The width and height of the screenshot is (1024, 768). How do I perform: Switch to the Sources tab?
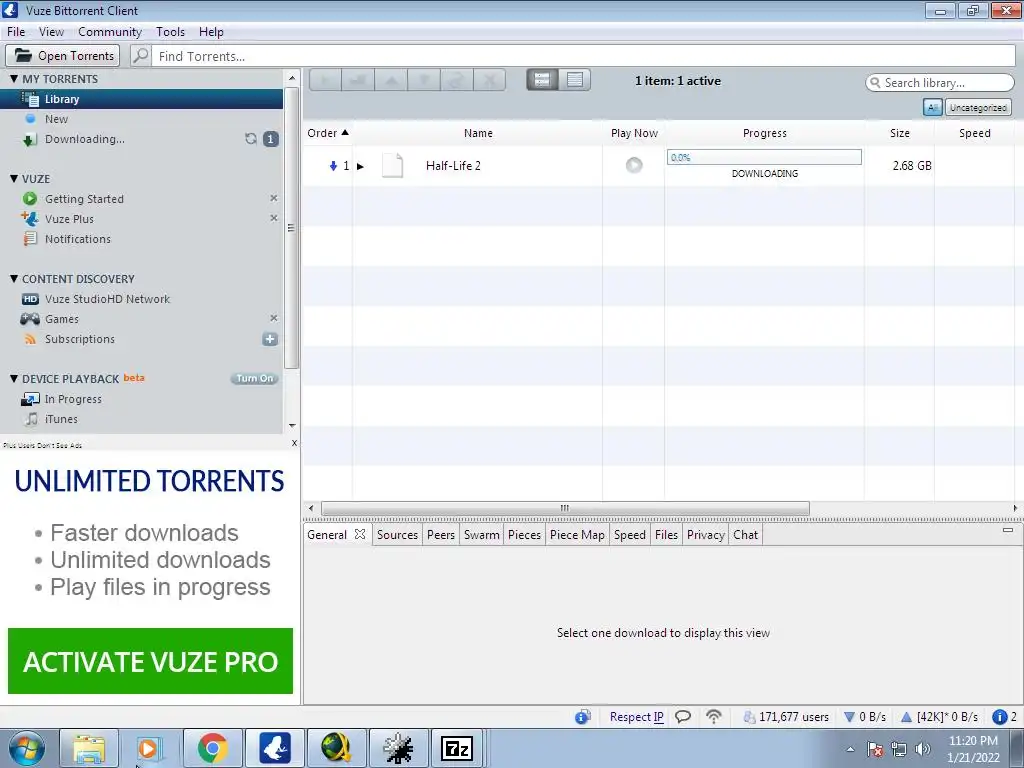click(x=397, y=535)
